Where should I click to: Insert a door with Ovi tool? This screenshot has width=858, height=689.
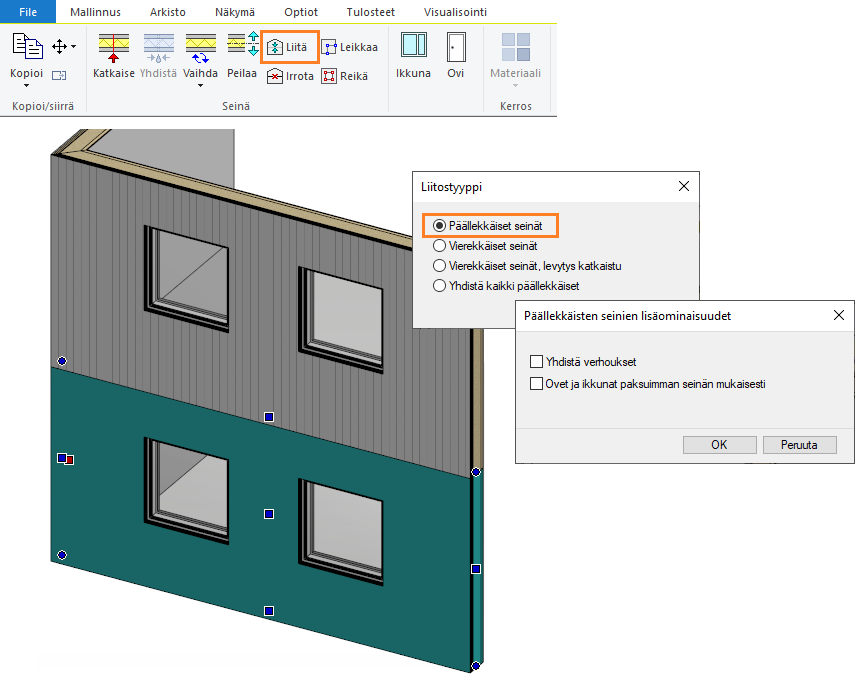[x=455, y=54]
